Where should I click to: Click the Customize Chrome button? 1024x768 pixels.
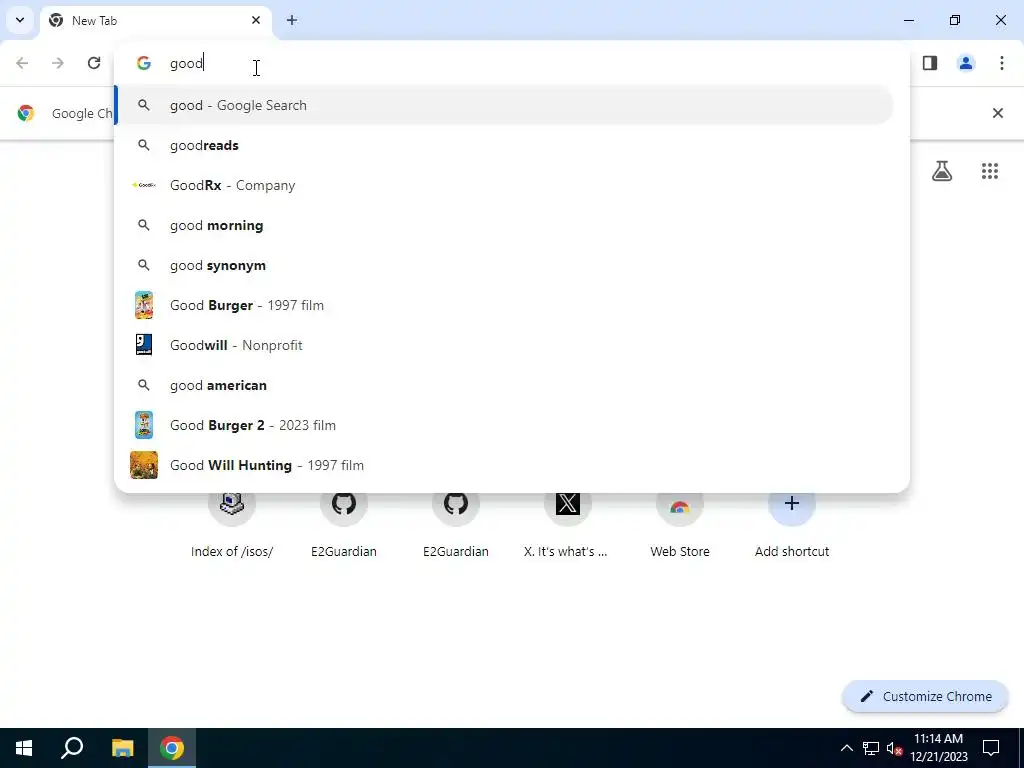pos(925,696)
